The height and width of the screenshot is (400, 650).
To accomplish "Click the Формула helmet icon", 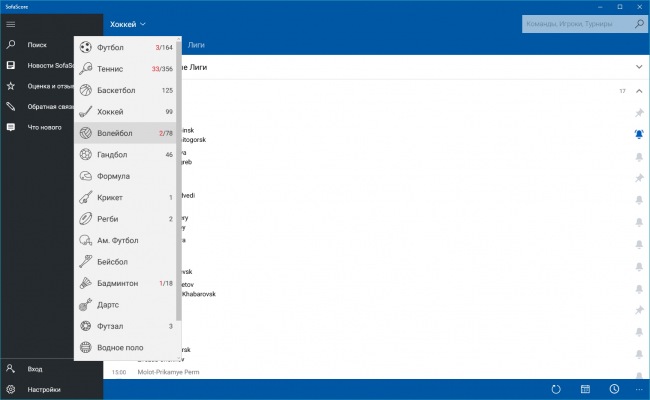I will click(x=85, y=176).
